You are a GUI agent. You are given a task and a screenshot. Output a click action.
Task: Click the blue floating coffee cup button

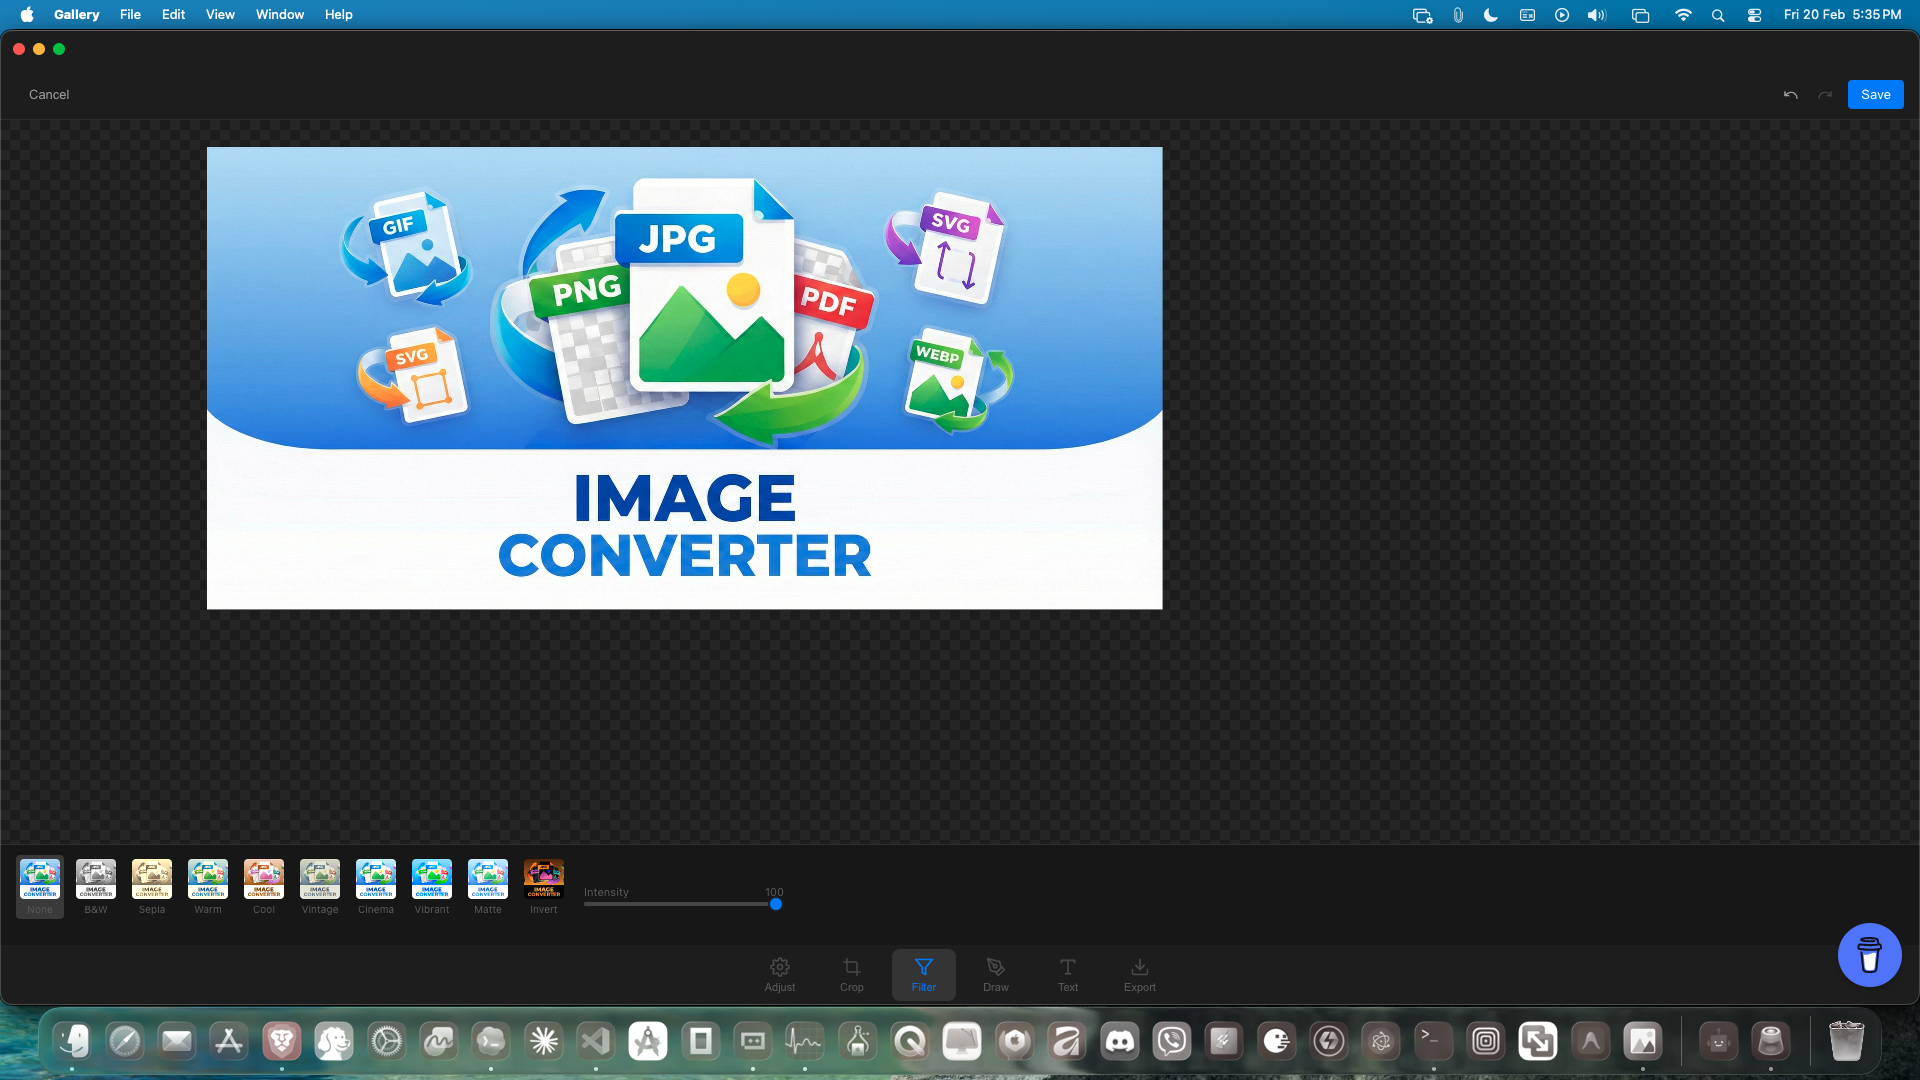click(1869, 955)
